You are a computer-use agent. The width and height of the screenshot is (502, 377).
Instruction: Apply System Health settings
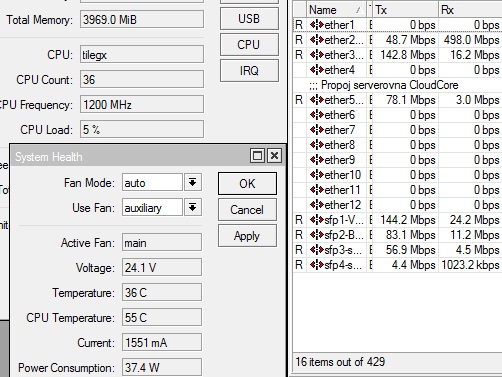point(247,236)
